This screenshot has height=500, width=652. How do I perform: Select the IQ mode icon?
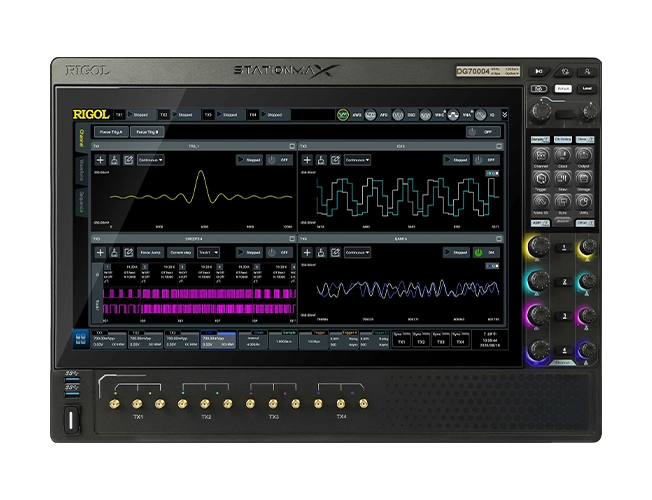[x=480, y=115]
